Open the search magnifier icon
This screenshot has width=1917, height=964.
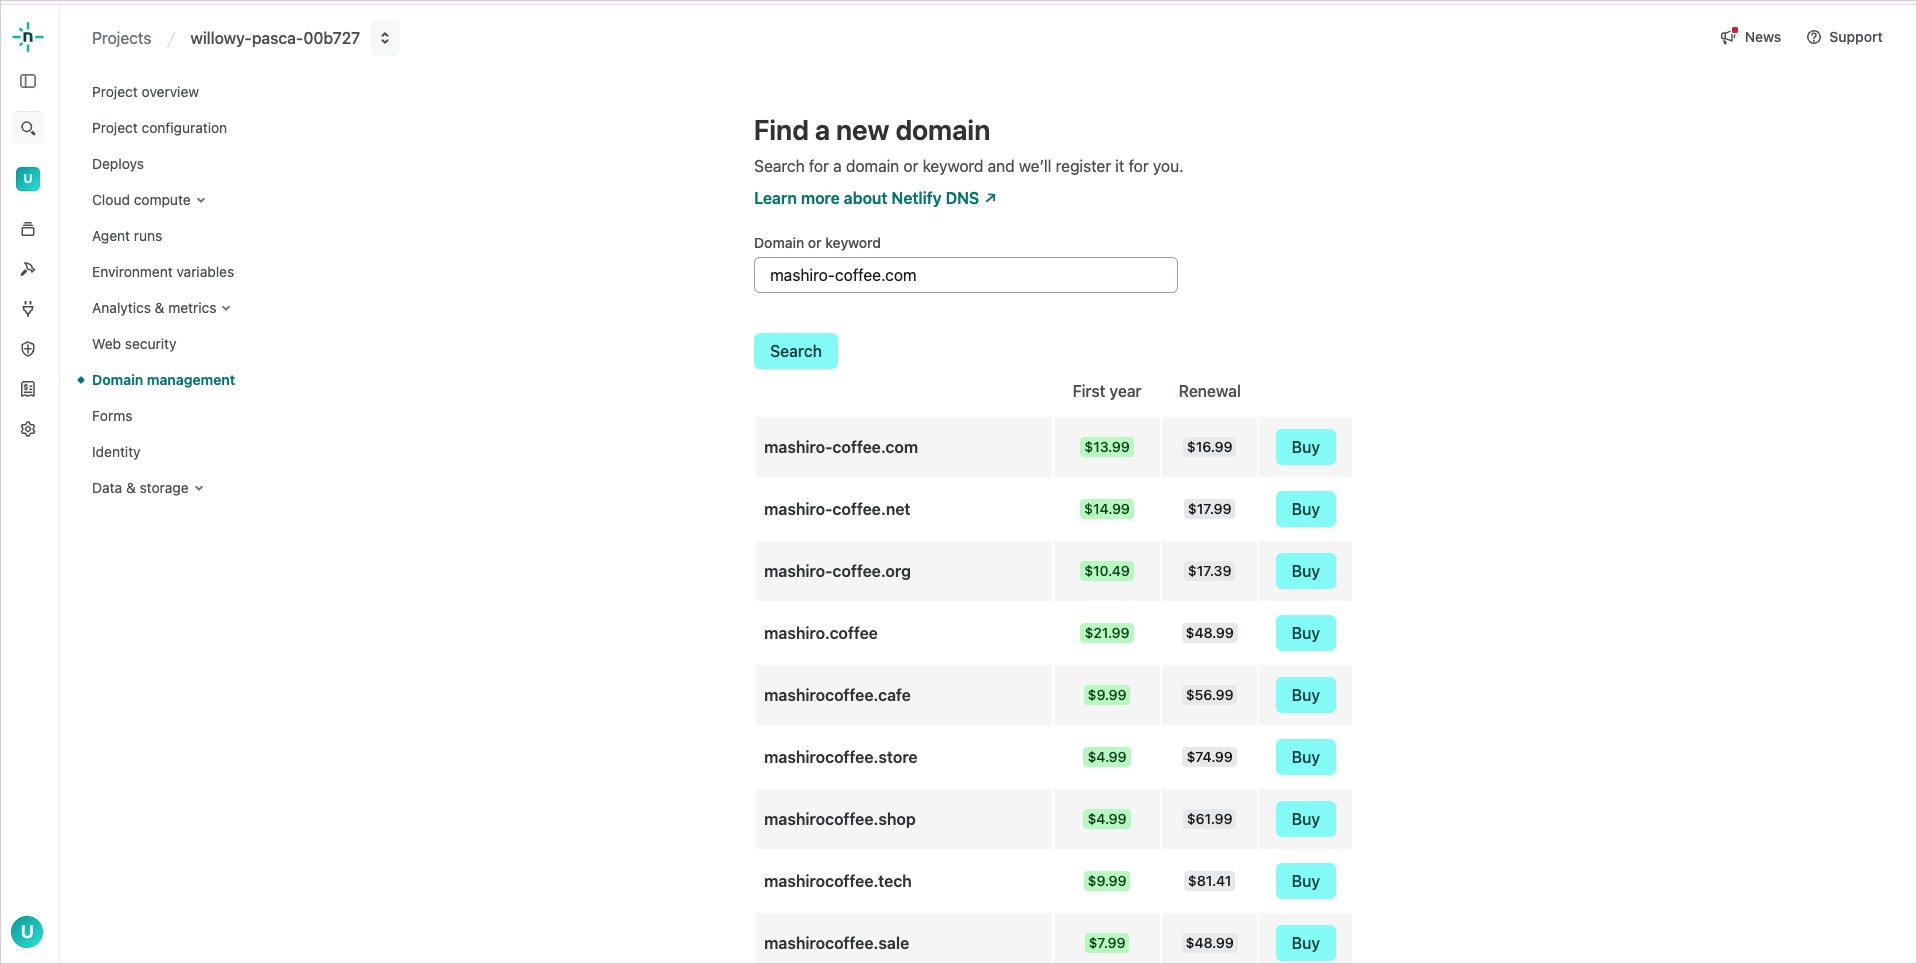[x=28, y=128]
